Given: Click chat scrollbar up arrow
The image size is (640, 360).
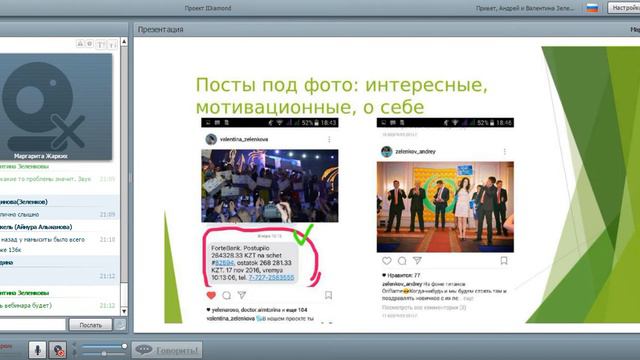Looking at the screenshot, I should tap(124, 42).
